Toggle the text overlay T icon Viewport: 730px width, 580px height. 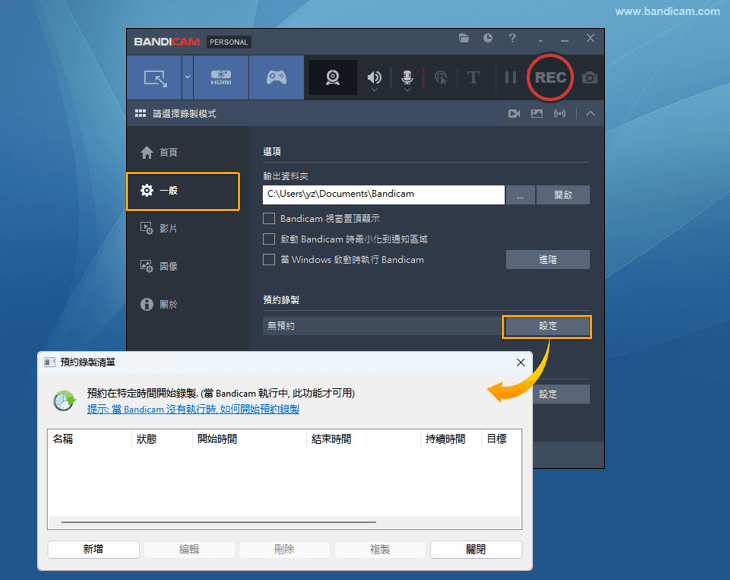473,77
